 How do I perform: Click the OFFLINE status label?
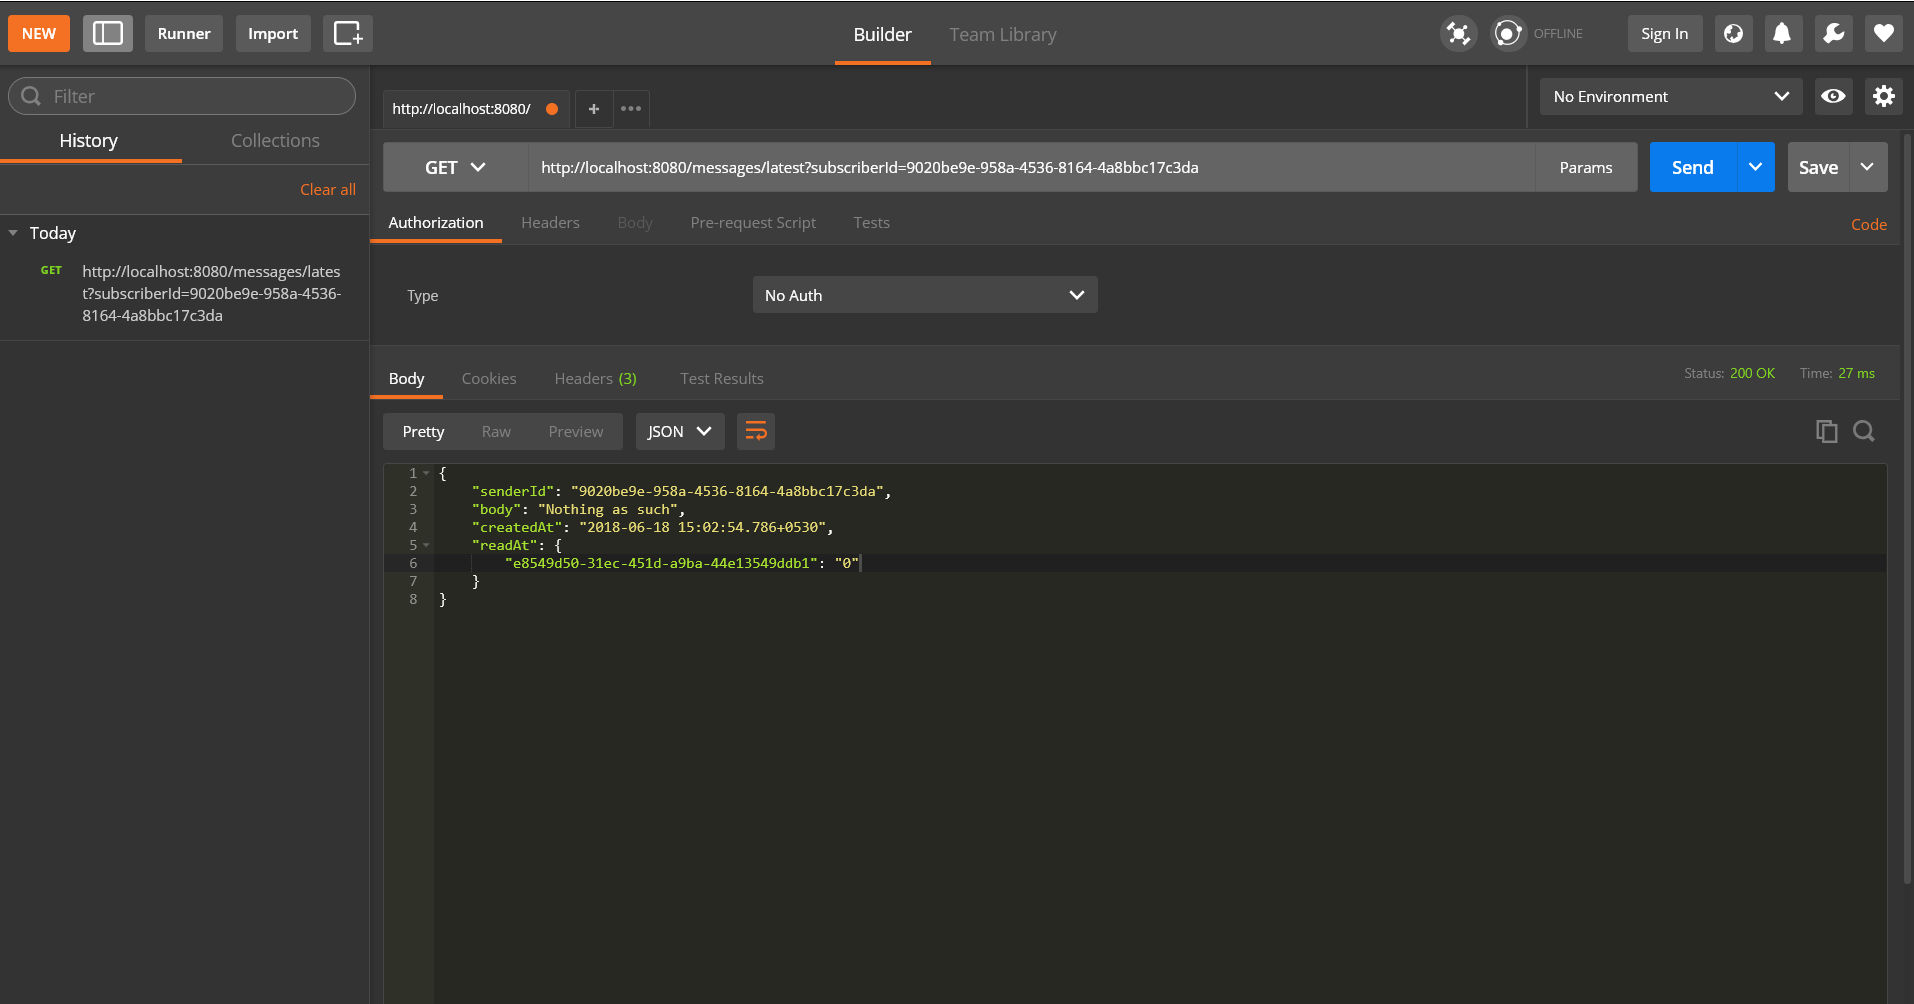pos(1558,33)
